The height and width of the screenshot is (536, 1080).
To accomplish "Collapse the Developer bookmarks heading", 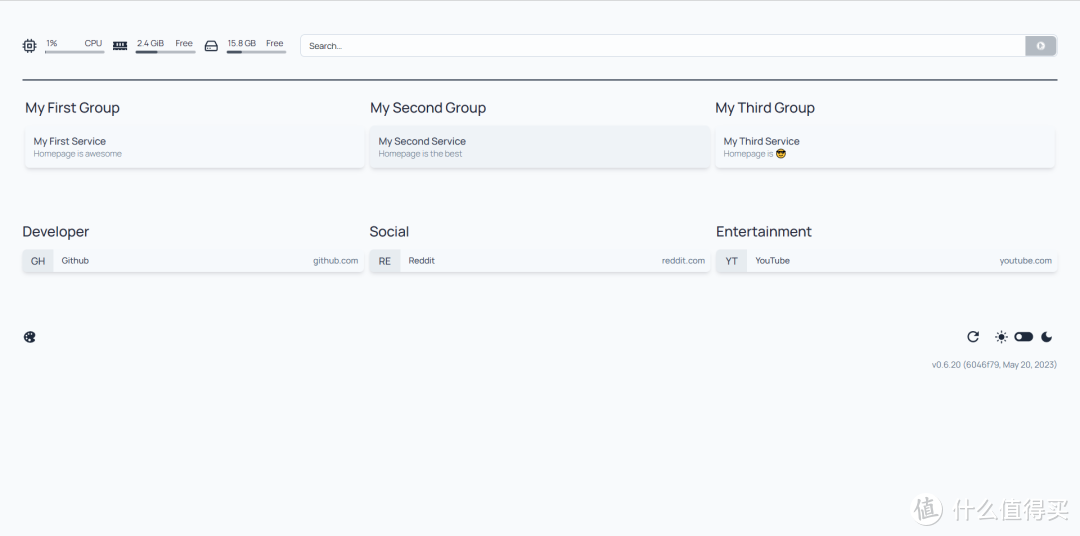I will (56, 232).
